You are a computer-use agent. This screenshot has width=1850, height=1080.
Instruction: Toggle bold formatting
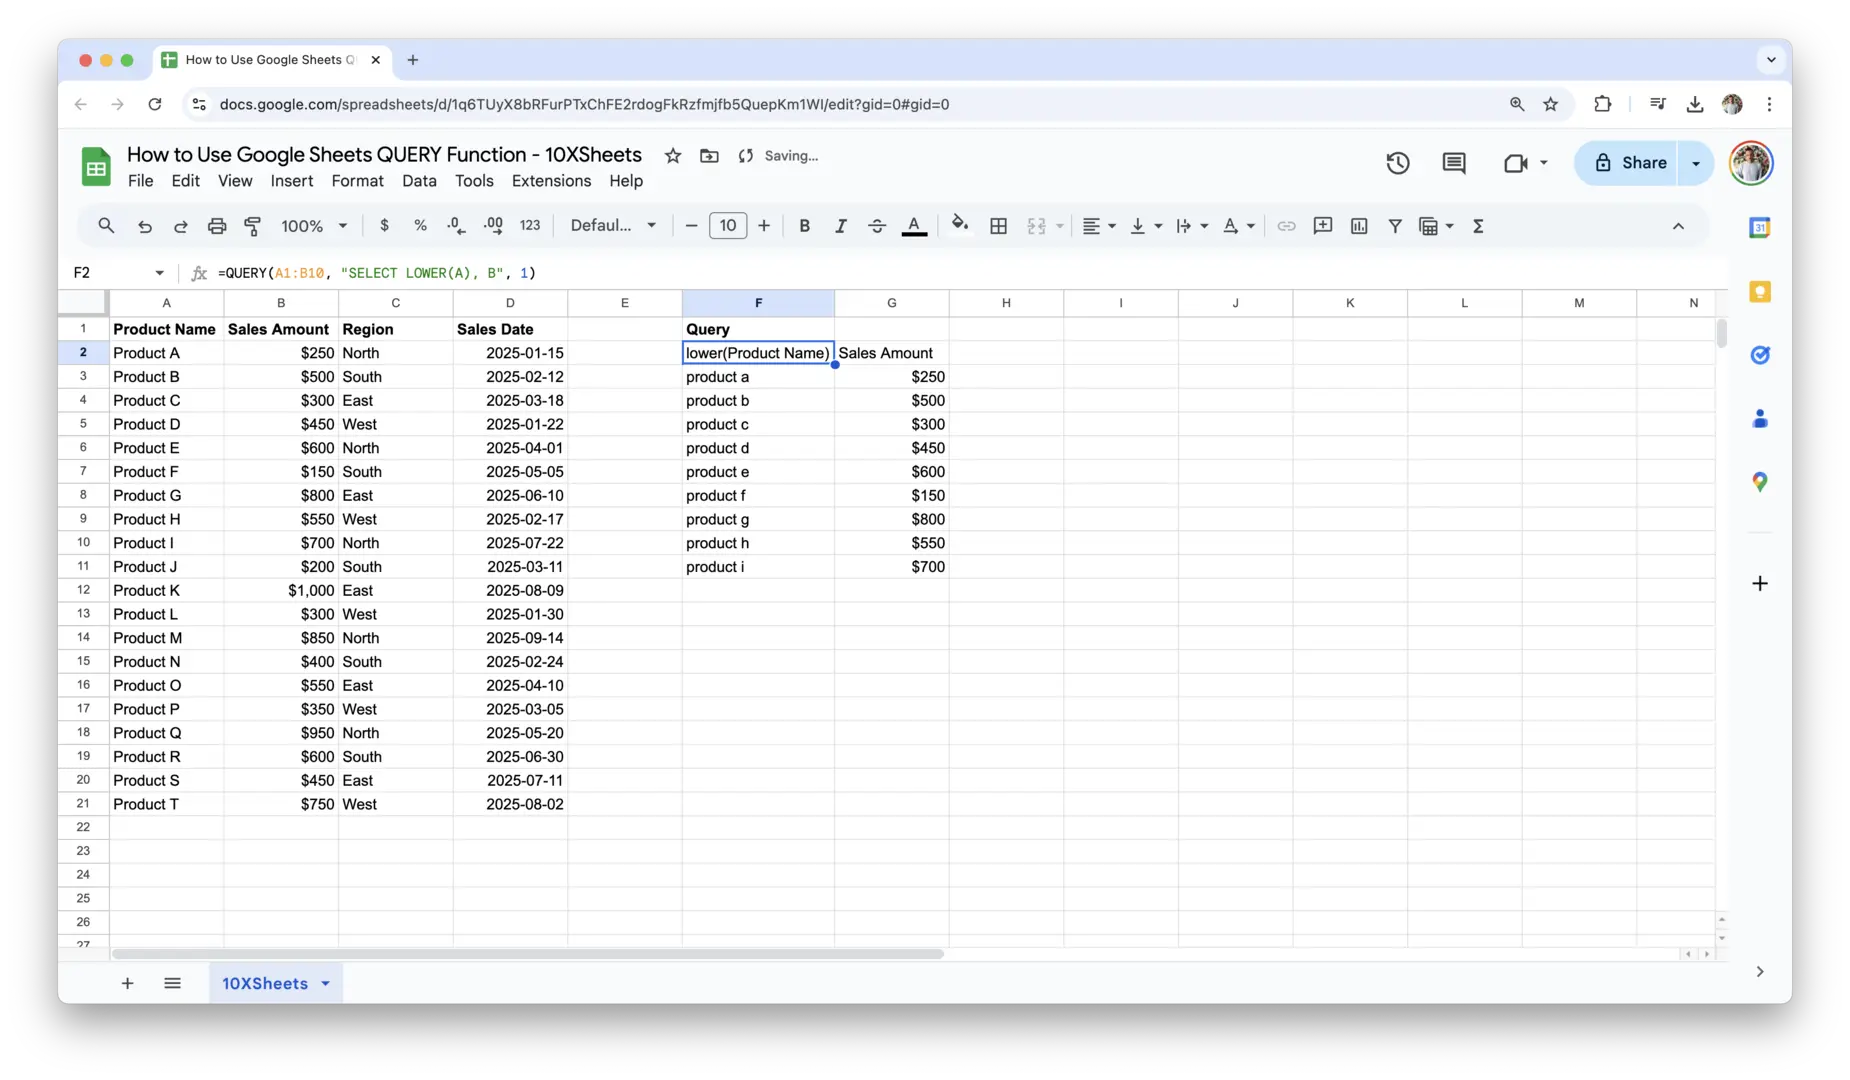pos(804,226)
